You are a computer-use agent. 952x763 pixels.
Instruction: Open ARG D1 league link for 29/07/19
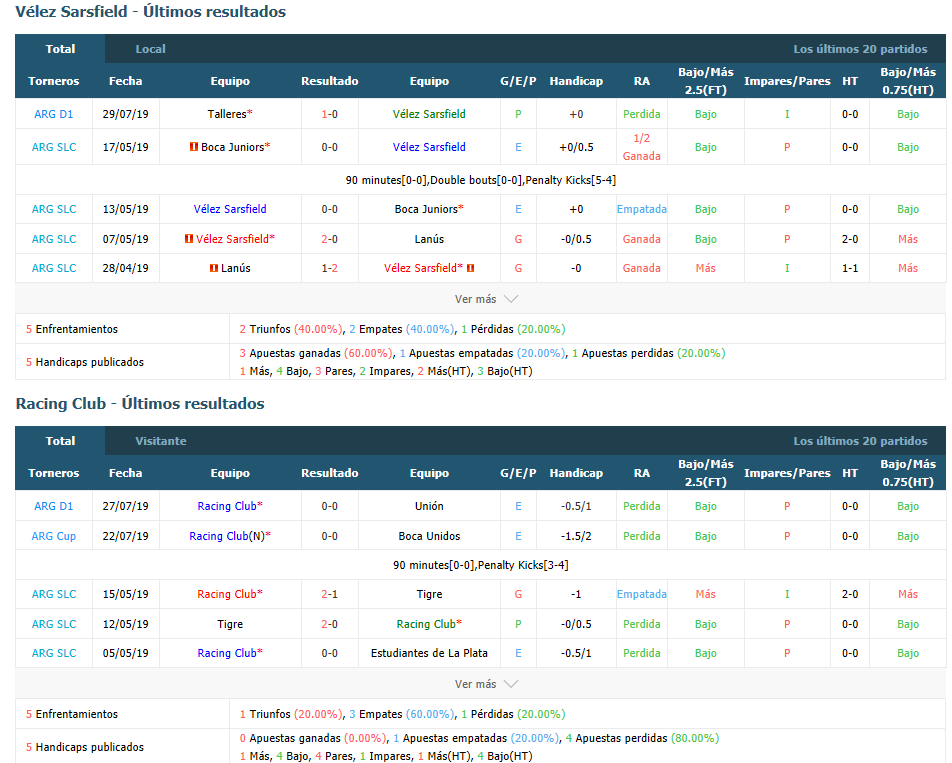(53, 114)
